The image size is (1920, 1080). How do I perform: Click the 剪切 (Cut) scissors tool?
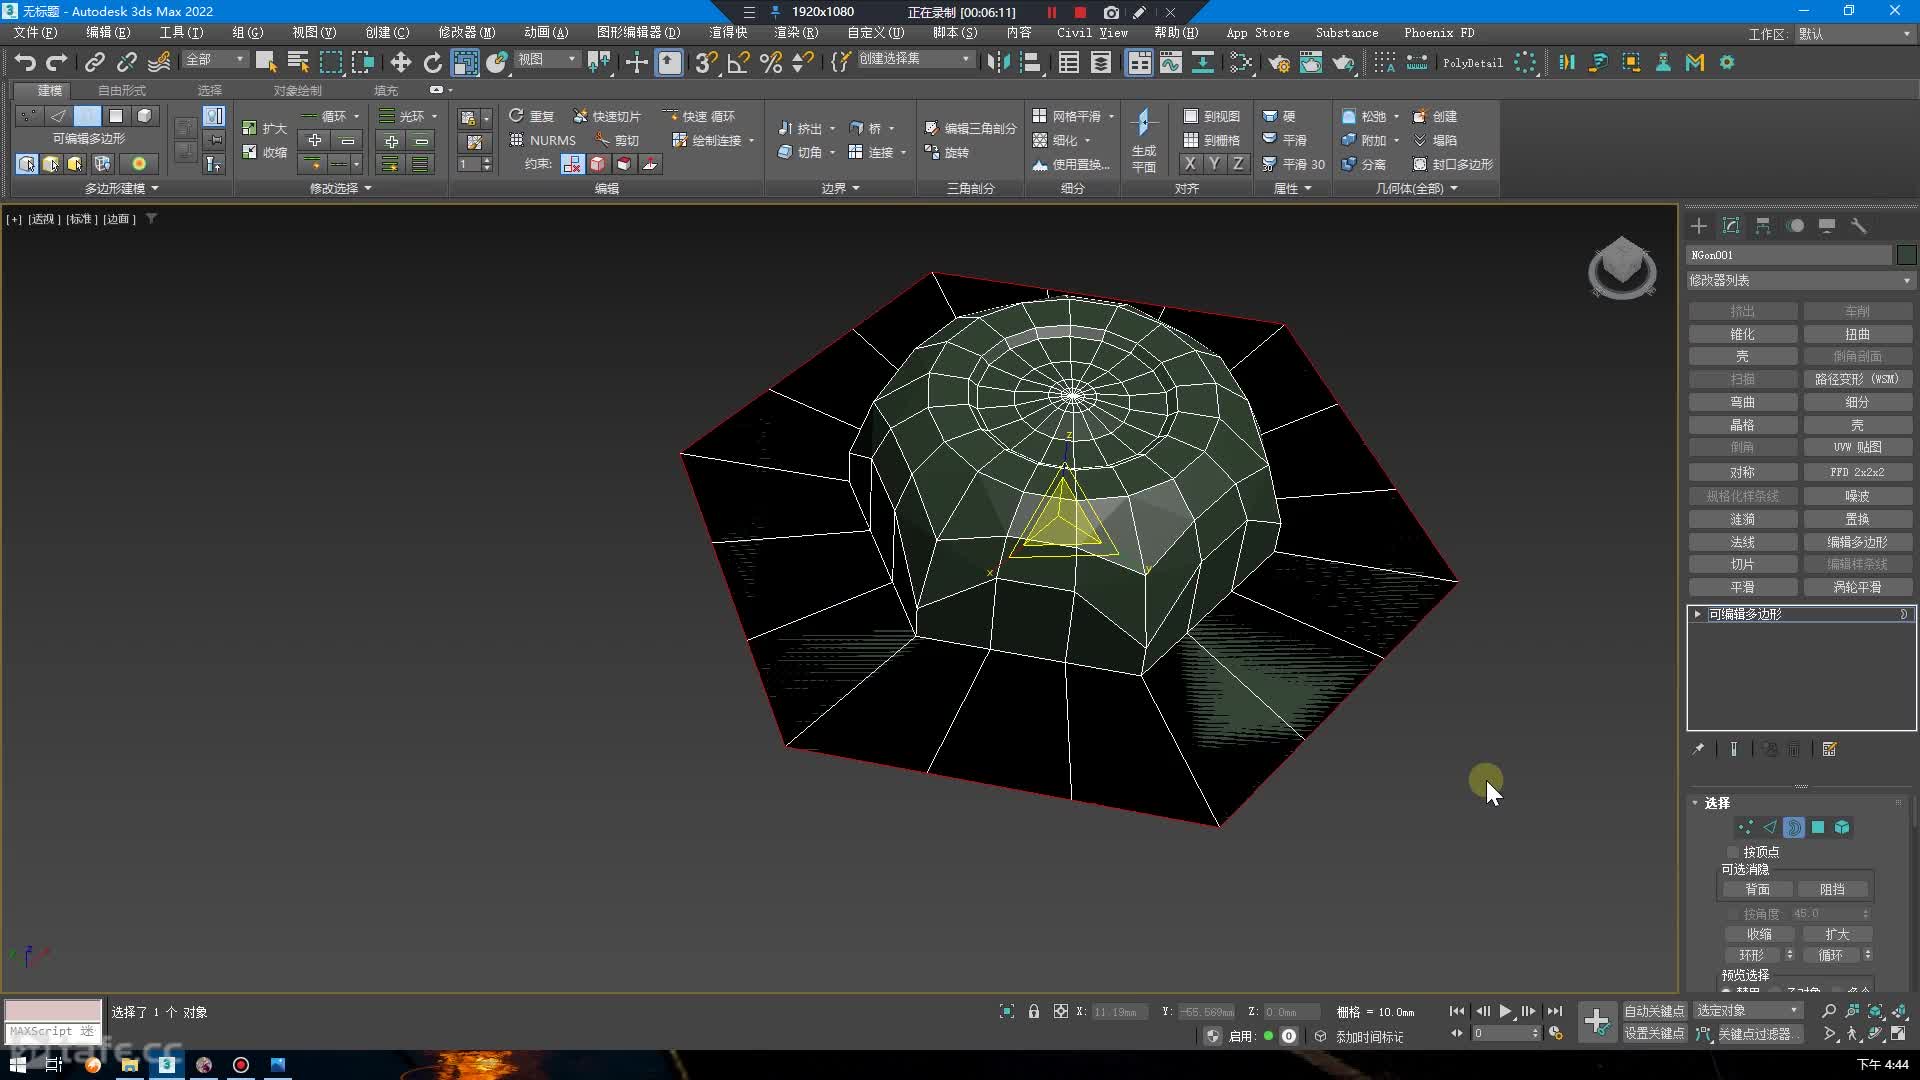pyautogui.click(x=617, y=140)
